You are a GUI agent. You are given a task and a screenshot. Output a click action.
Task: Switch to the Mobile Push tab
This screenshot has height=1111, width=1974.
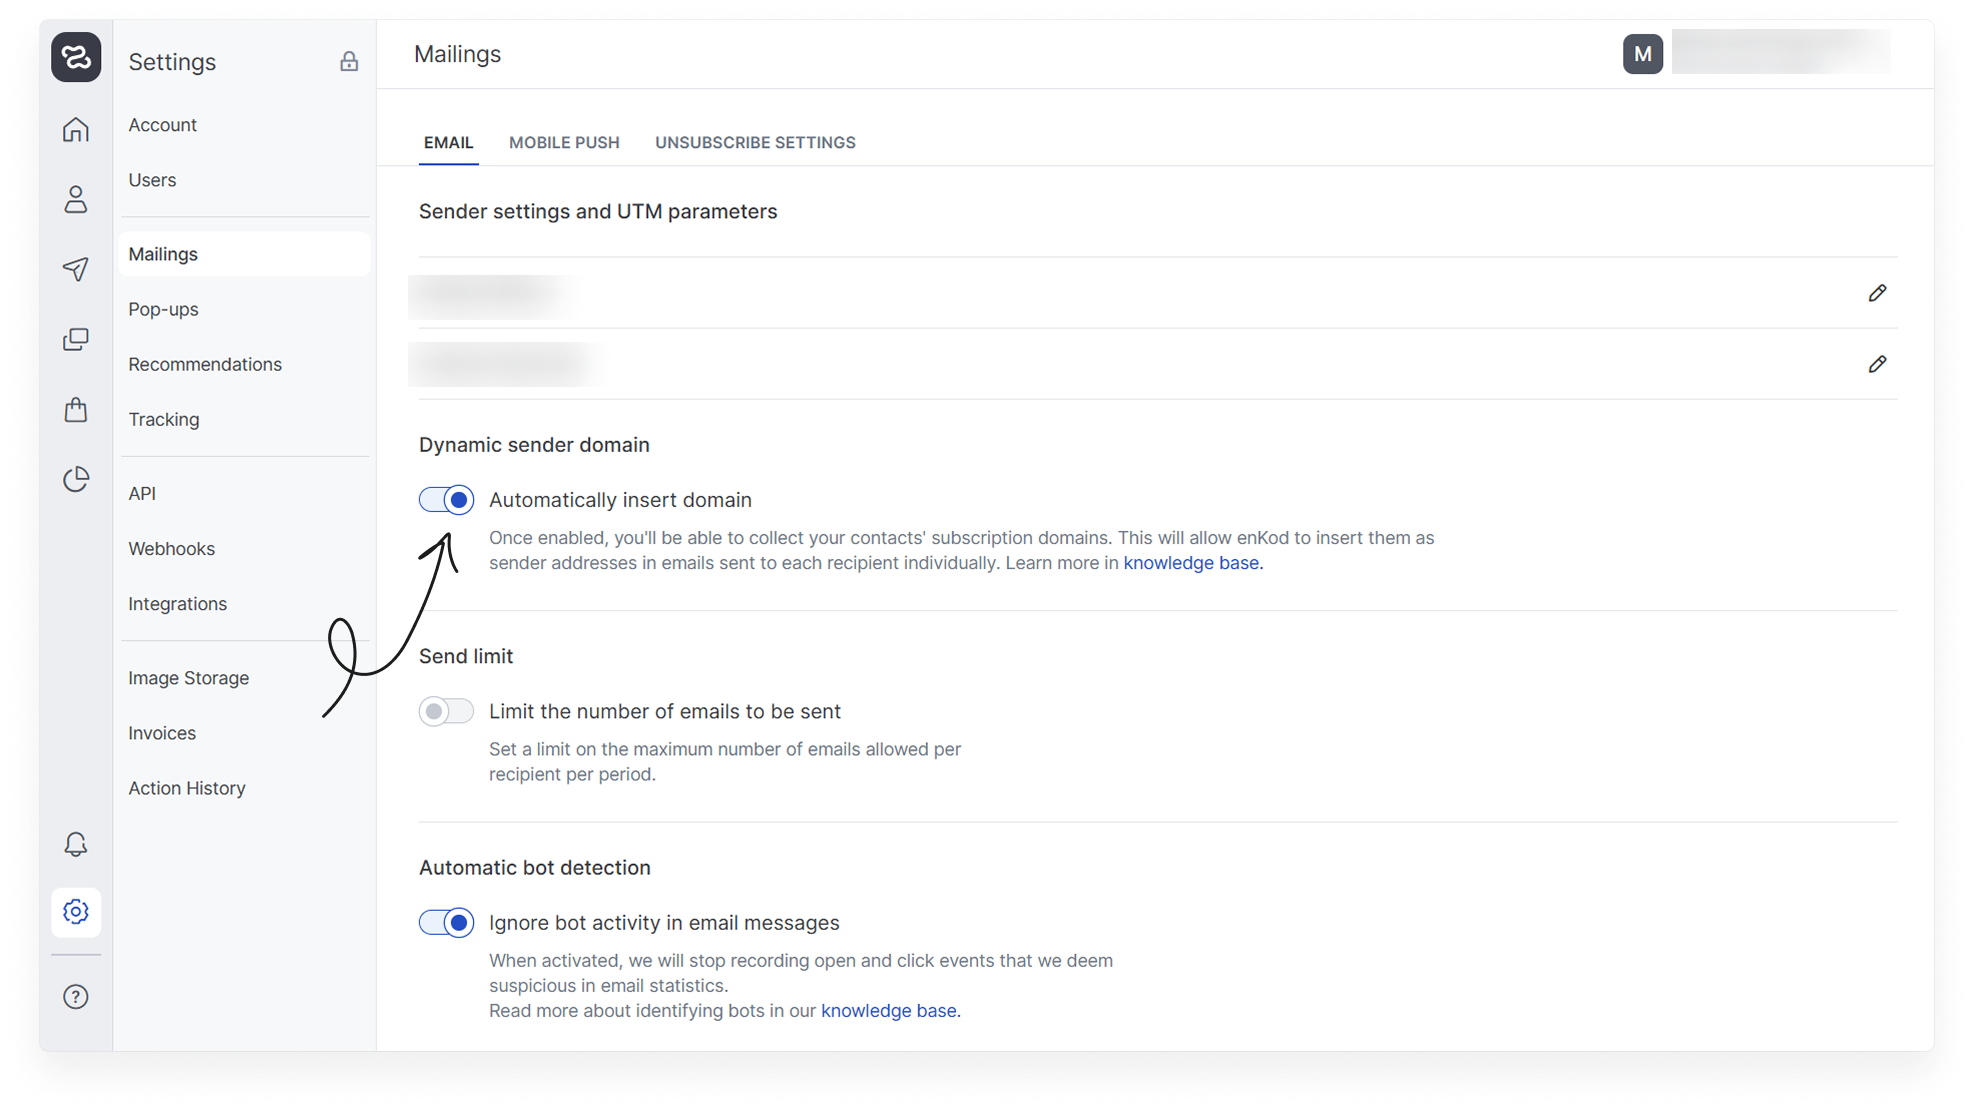(564, 143)
